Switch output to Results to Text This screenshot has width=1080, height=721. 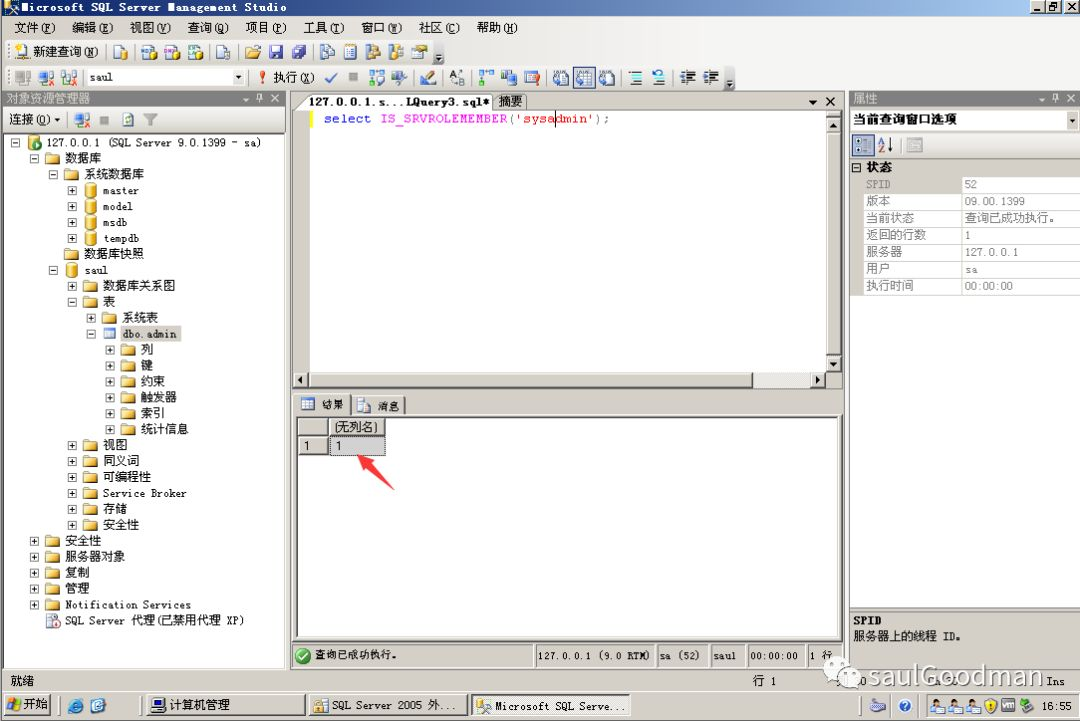561,78
